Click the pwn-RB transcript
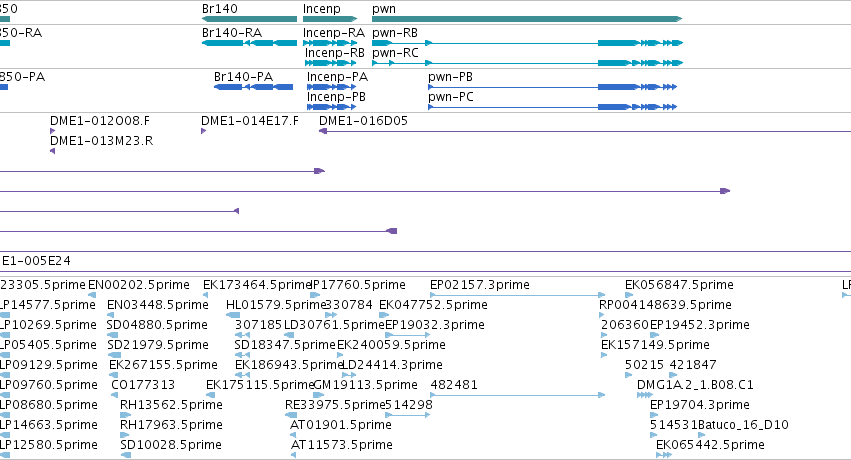Image resolution: width=851 pixels, height=460 pixels. pyautogui.click(x=527, y=43)
